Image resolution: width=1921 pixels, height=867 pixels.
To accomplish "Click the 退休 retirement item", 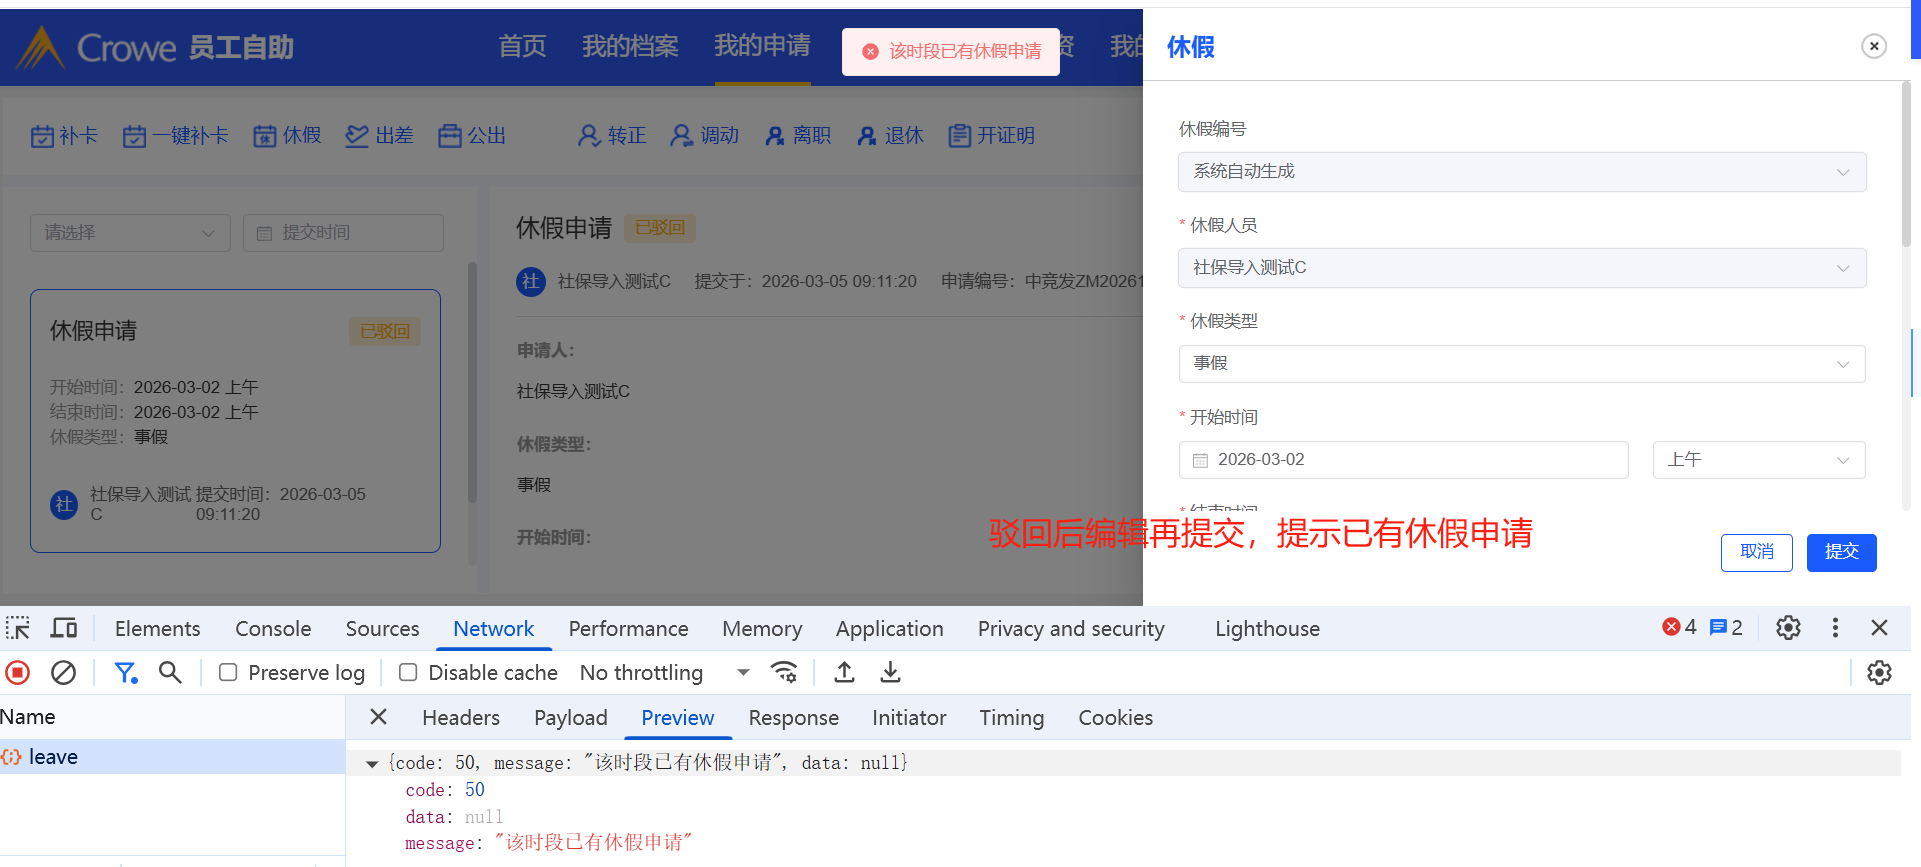I will [x=889, y=136].
